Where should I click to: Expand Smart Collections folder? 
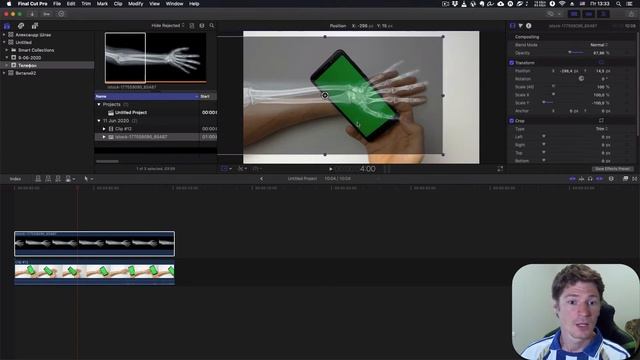pos(7,50)
